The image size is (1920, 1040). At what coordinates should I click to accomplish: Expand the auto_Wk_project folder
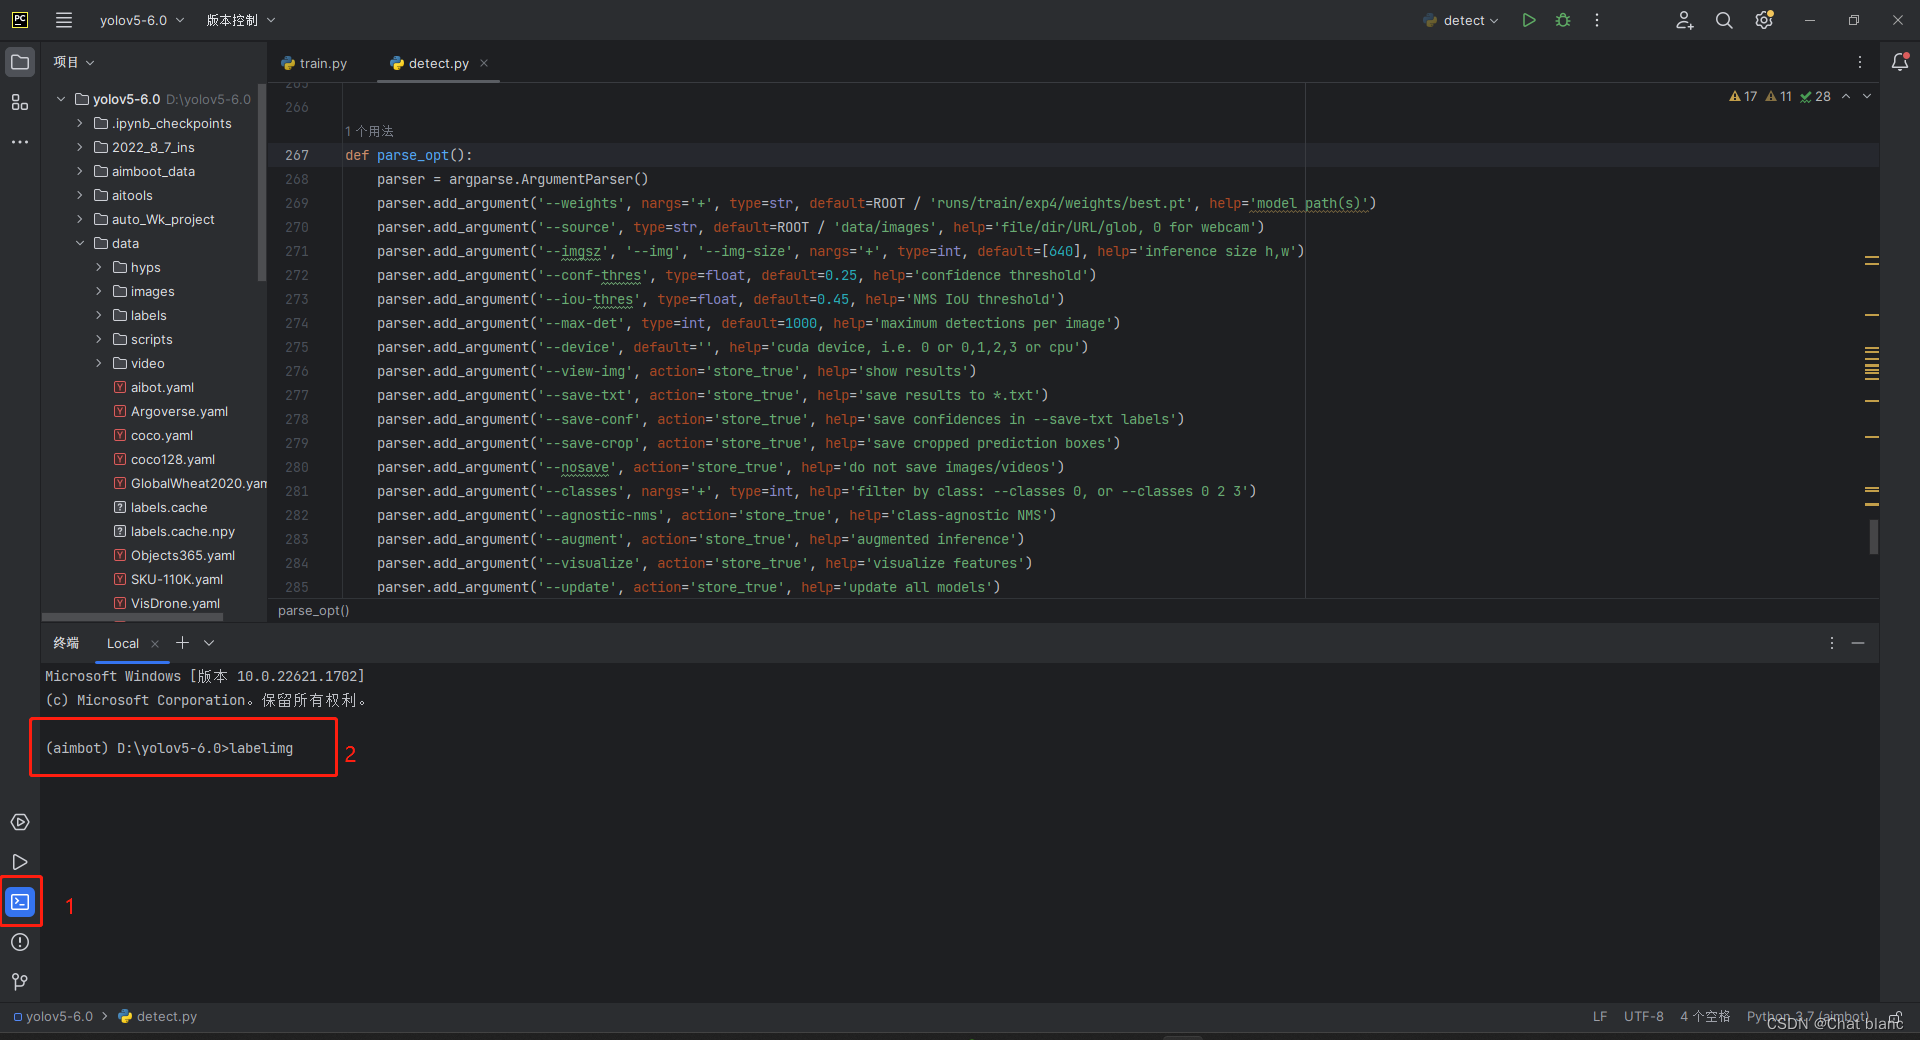pos(80,219)
